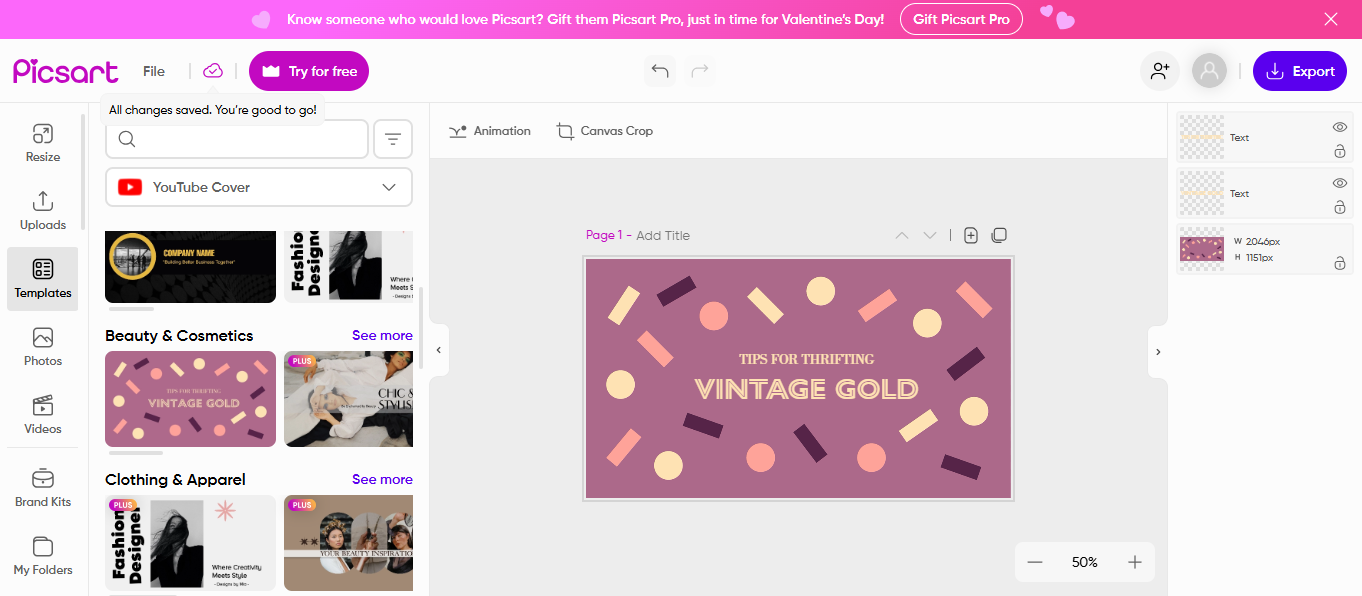1362x596 pixels.
Task: Collapse the right layers panel
Action: click(x=1158, y=351)
